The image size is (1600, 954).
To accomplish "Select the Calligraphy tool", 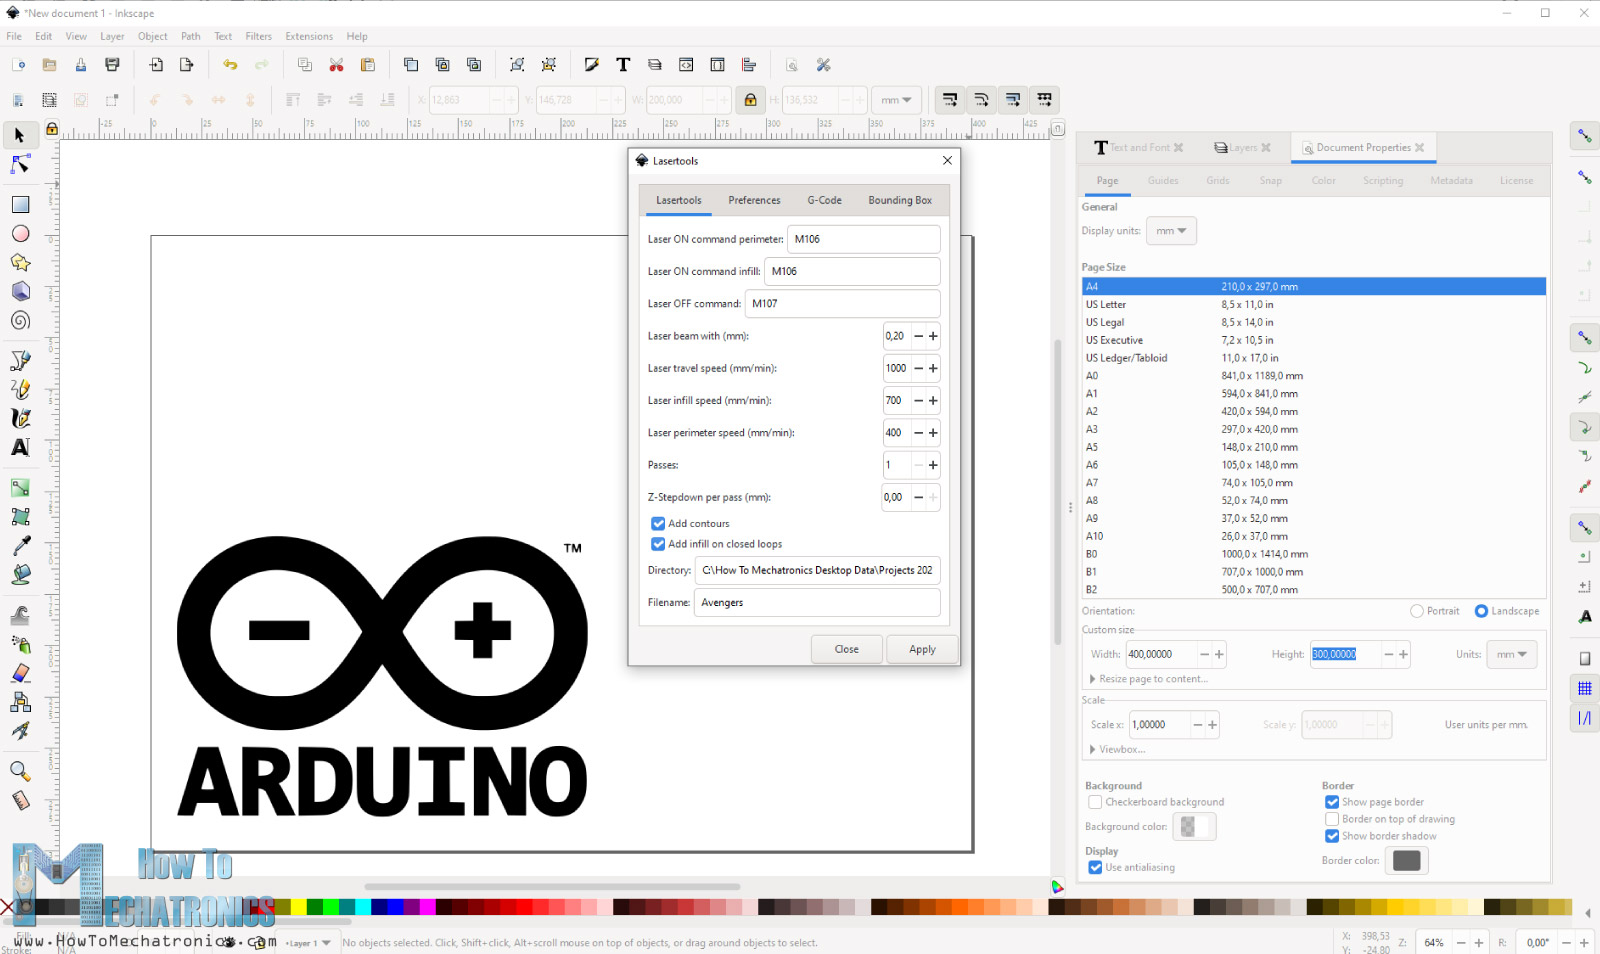I will (x=18, y=418).
